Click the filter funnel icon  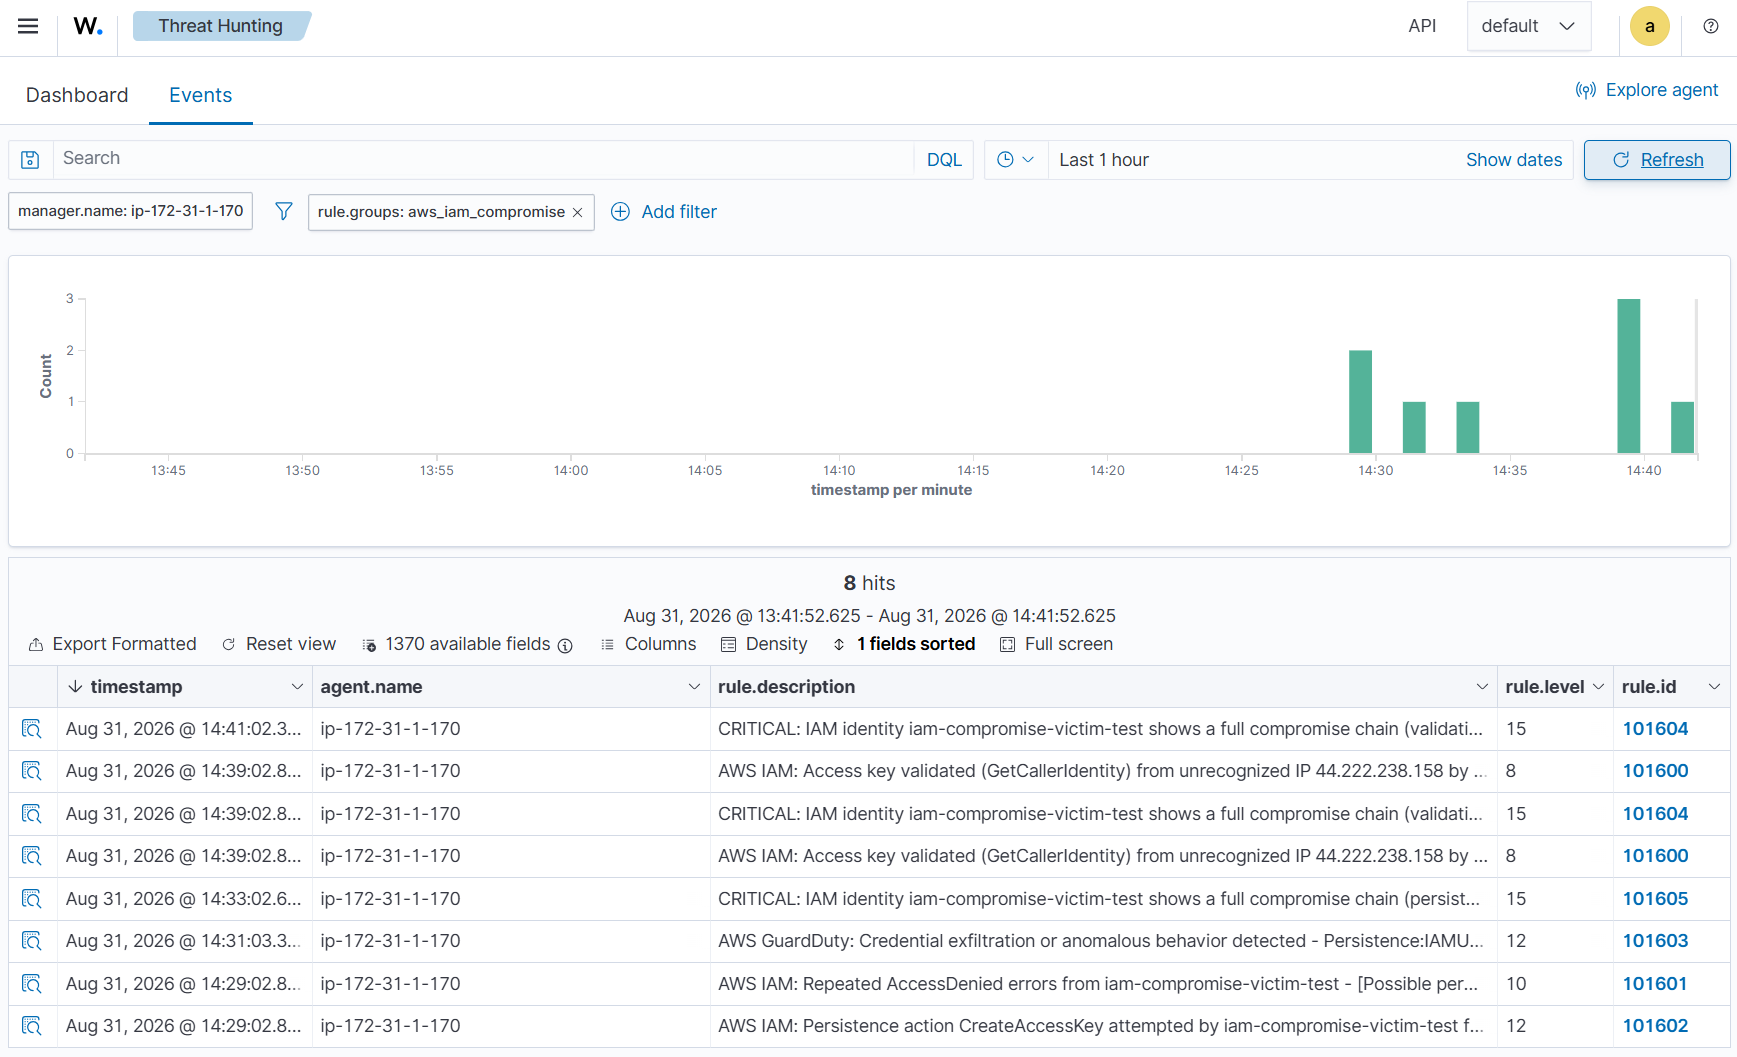pyautogui.click(x=284, y=211)
